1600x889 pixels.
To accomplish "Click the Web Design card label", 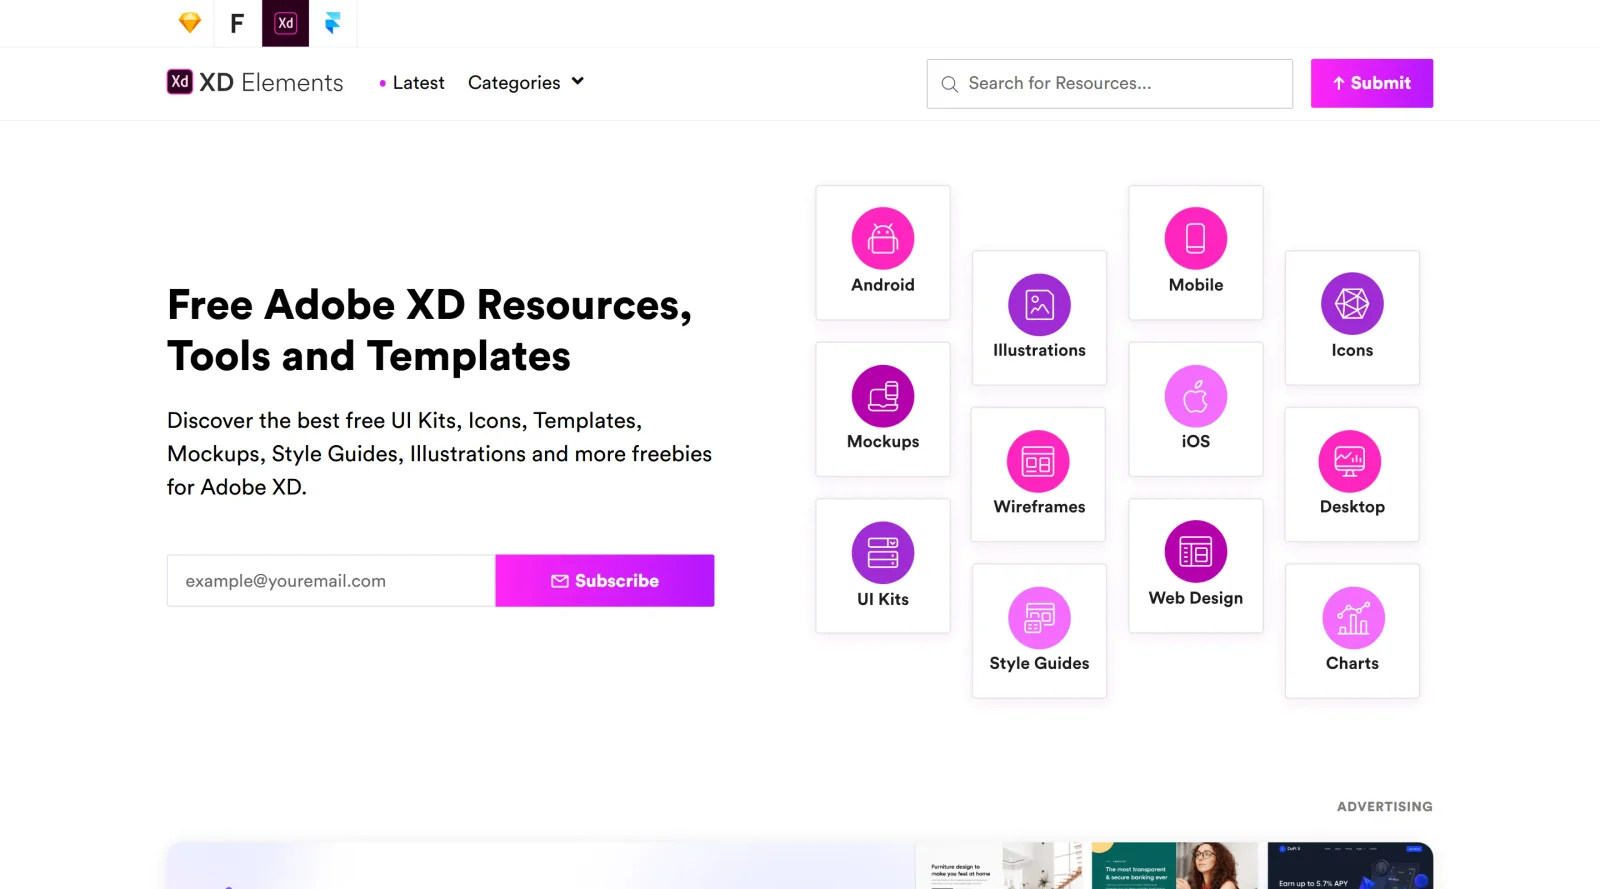I will pos(1196,598).
